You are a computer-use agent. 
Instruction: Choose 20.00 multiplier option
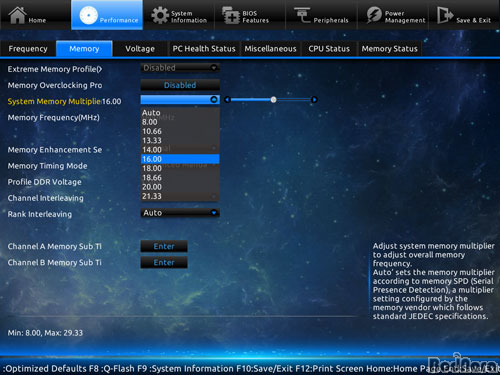tap(180, 187)
